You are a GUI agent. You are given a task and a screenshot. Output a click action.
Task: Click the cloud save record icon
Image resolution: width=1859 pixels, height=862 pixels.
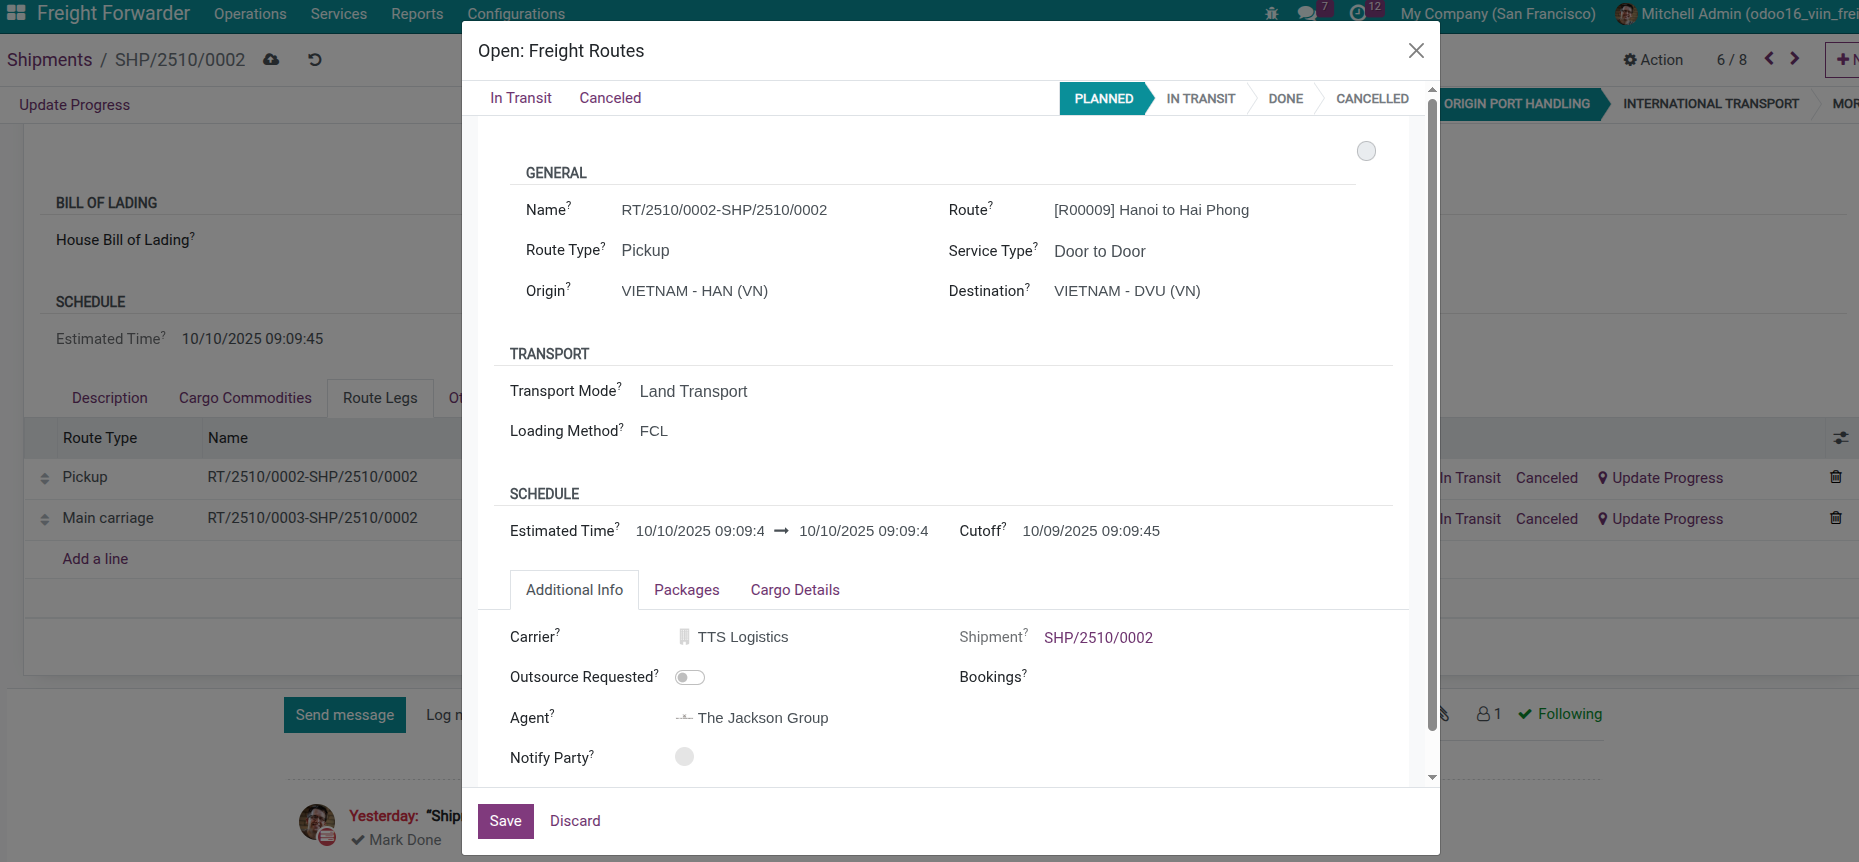click(x=271, y=60)
